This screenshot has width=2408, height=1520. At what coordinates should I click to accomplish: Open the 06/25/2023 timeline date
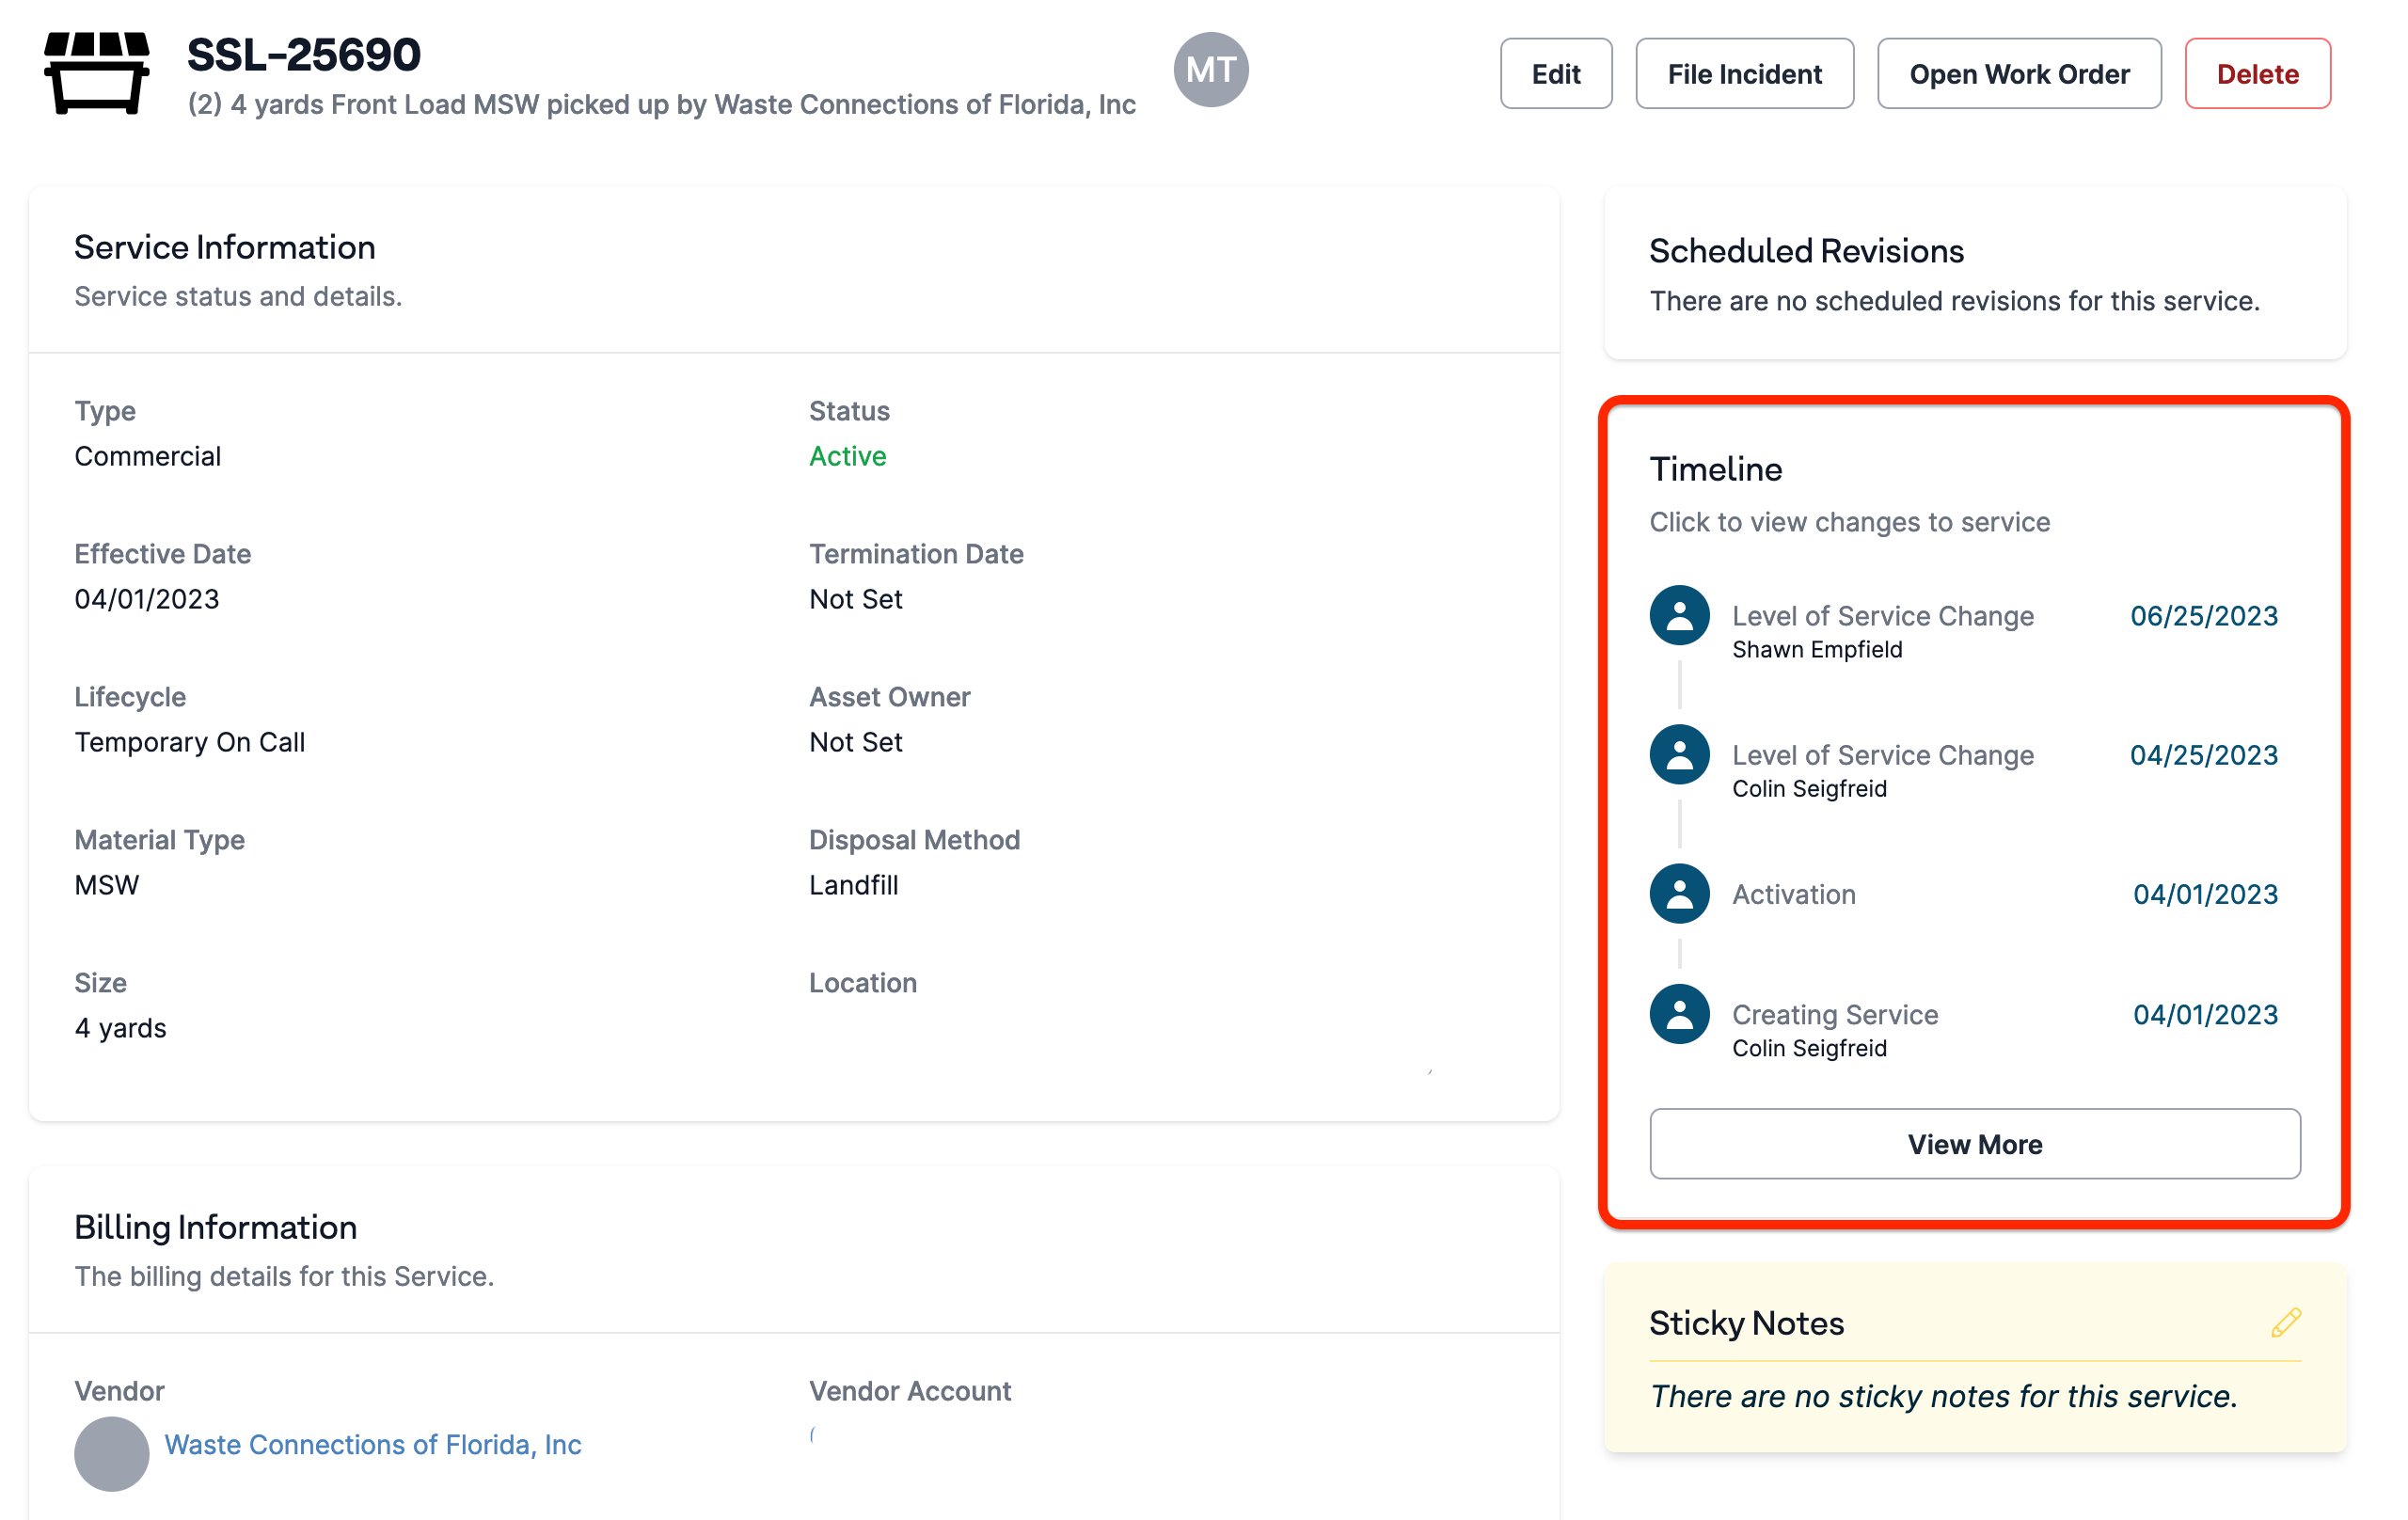click(x=2203, y=616)
